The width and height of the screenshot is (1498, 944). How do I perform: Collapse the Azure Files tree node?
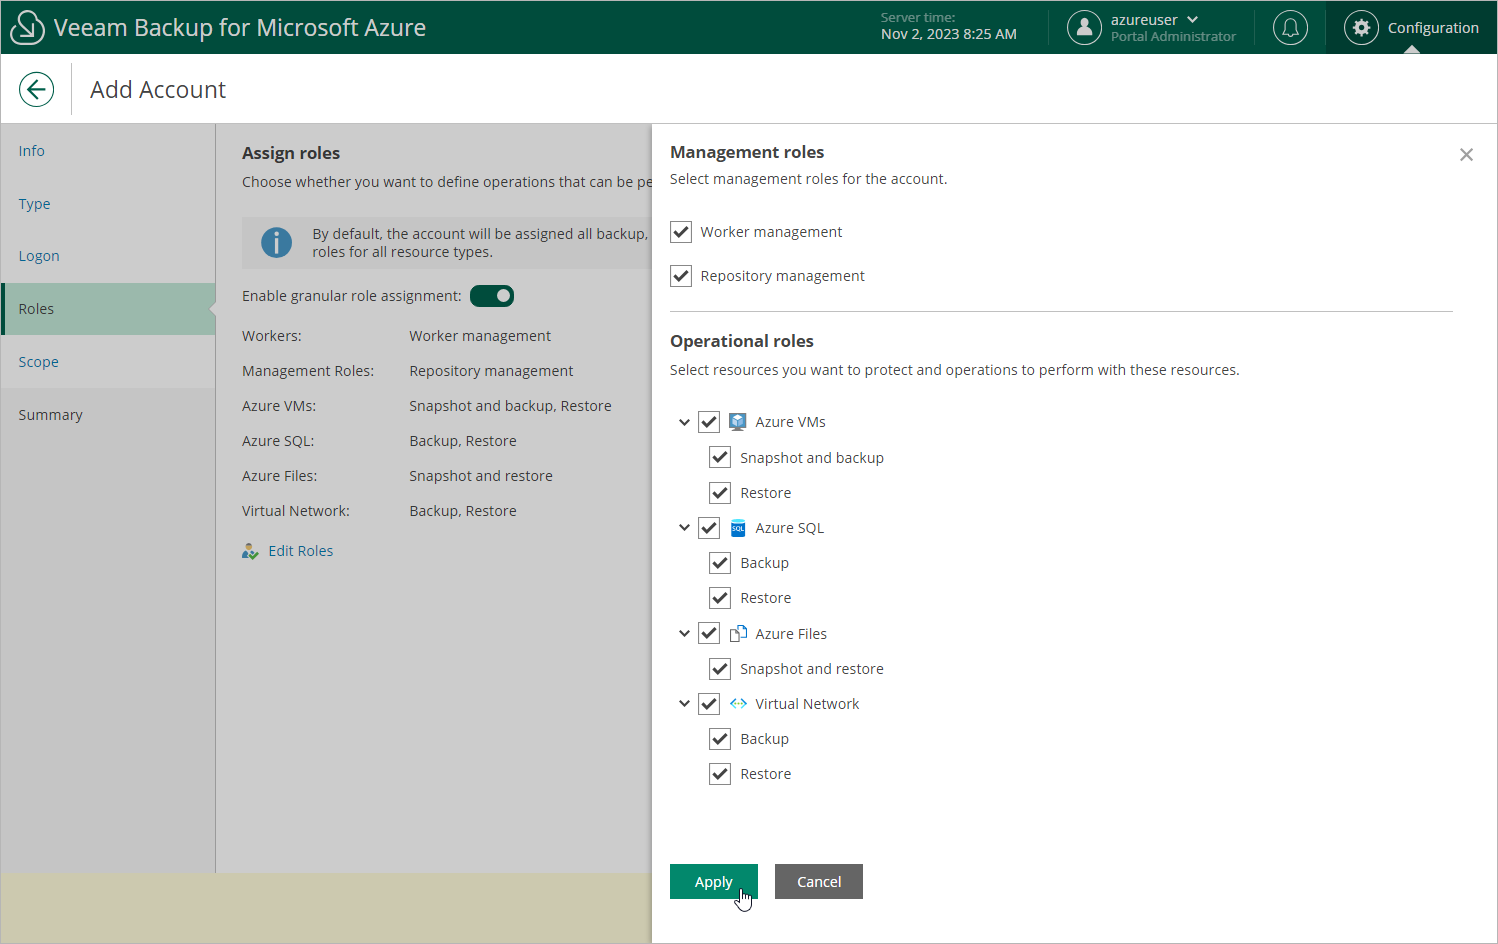[x=684, y=633]
